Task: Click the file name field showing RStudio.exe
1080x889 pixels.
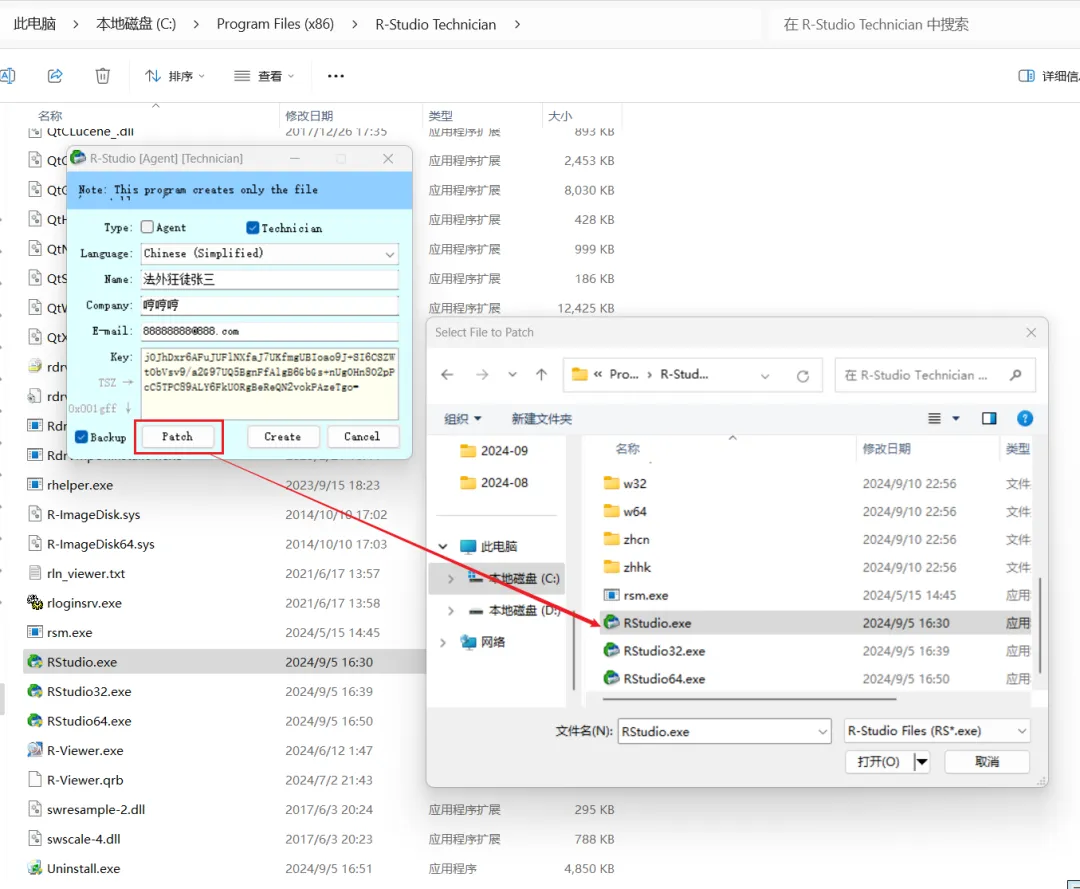Action: point(724,731)
